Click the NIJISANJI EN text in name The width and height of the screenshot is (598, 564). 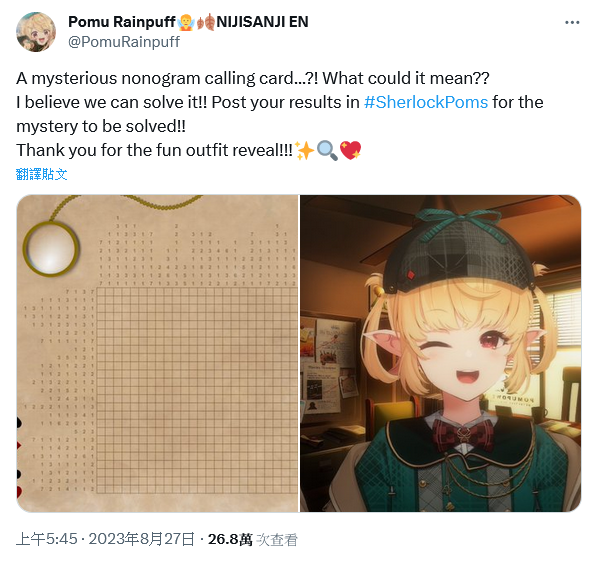(x=262, y=22)
